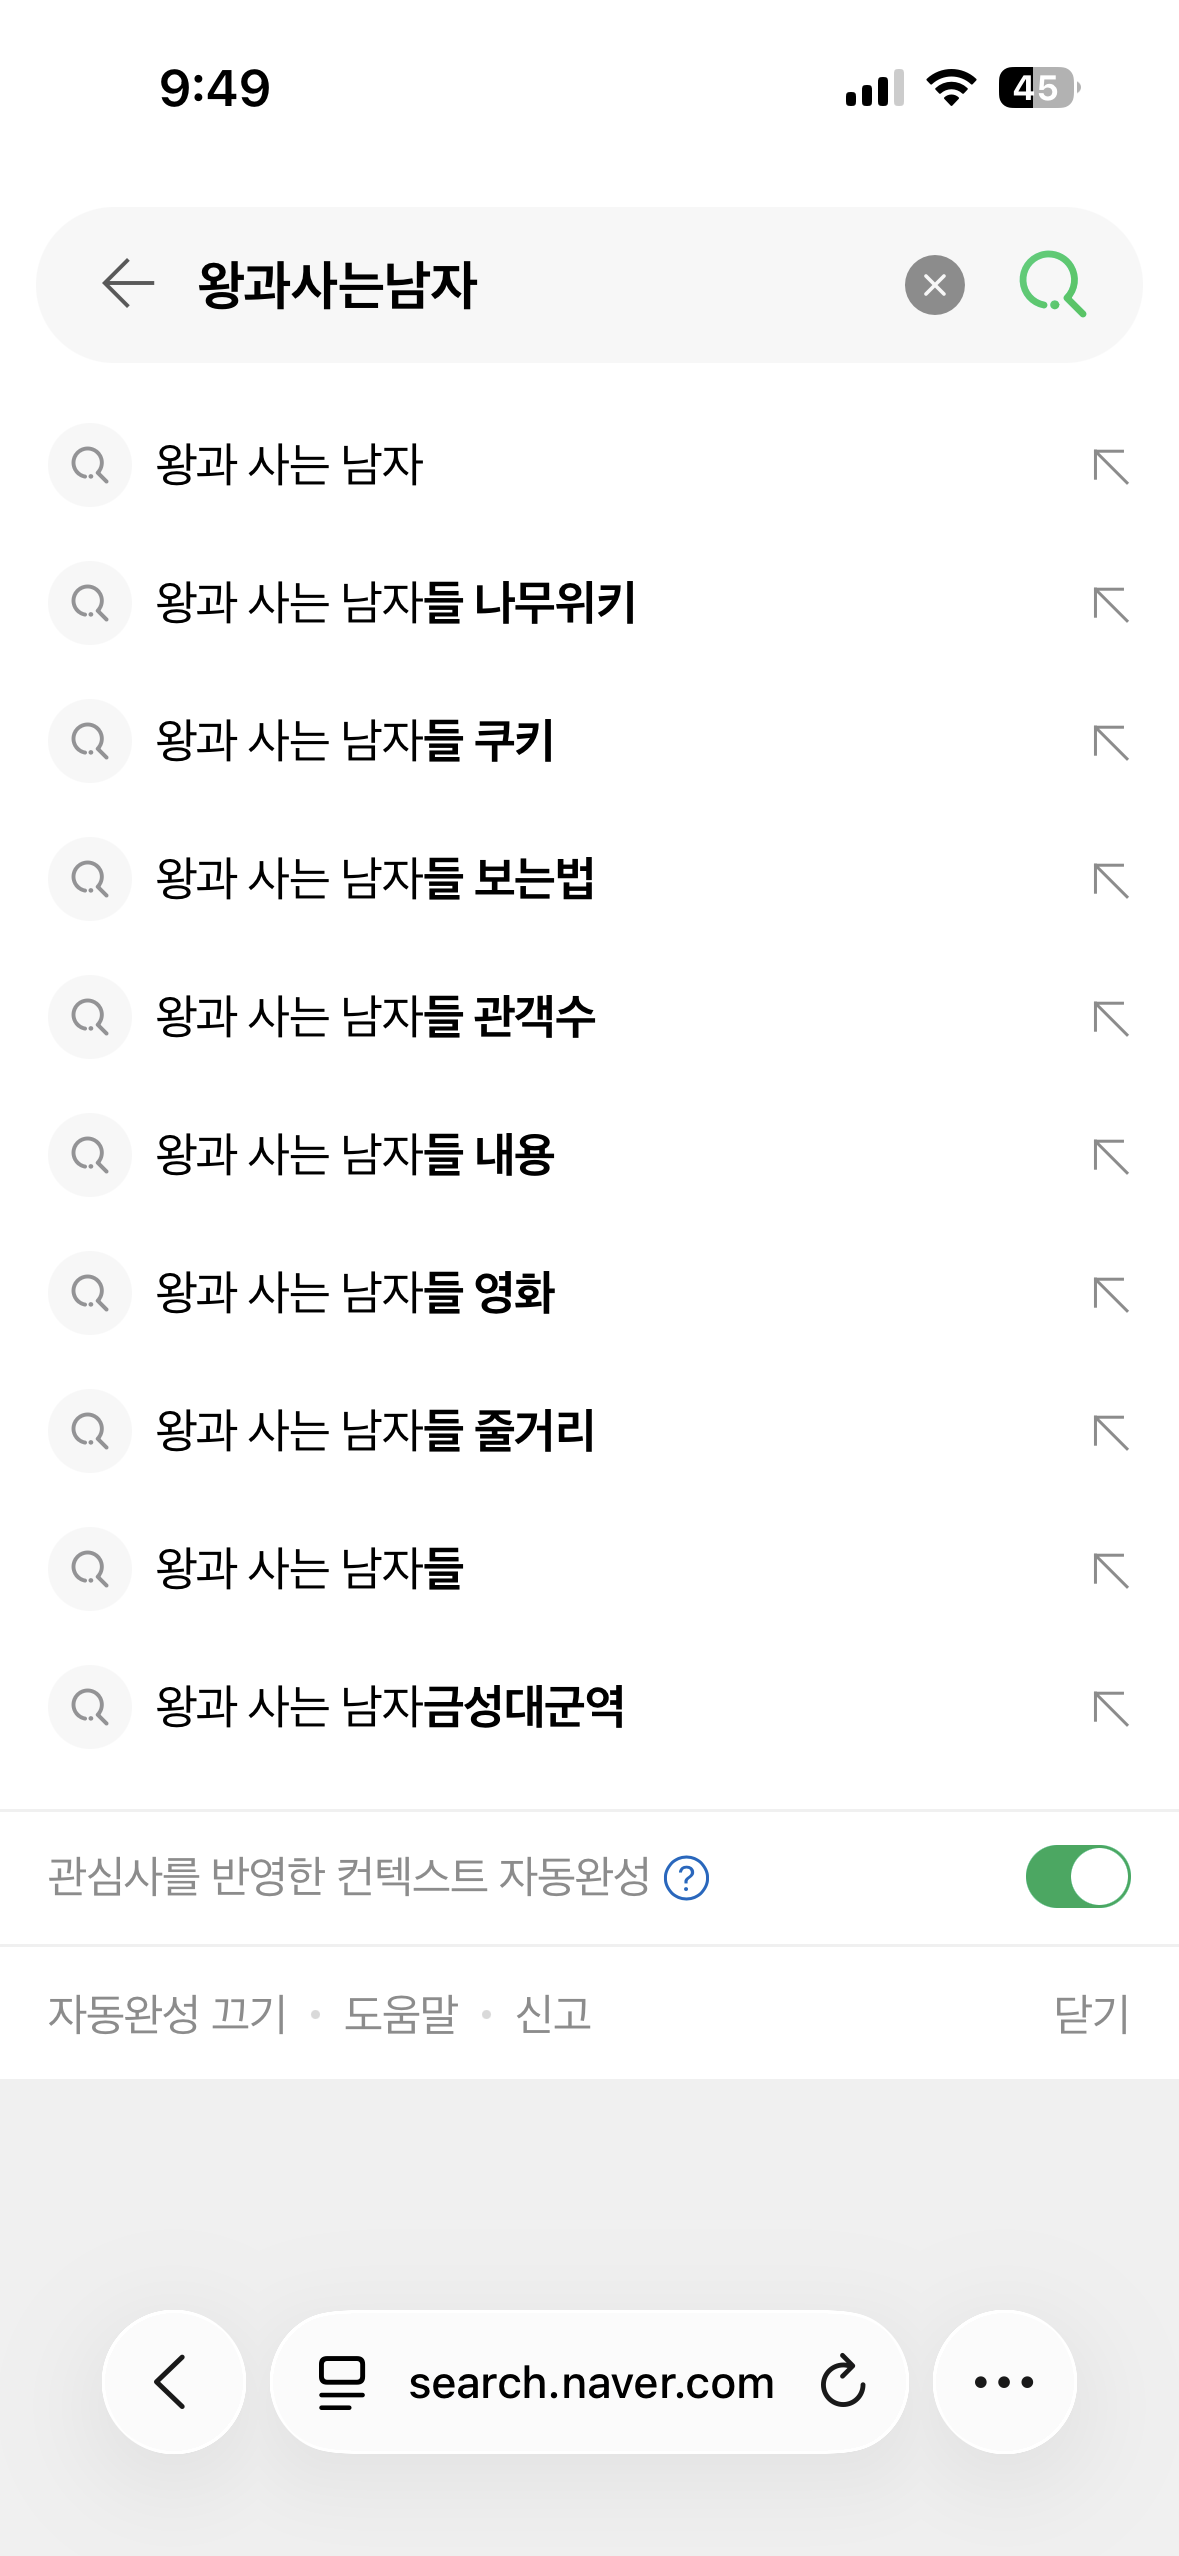Fill search with '왕과 사는 남자' arrow
The width and height of the screenshot is (1179, 2556).
click(1110, 466)
